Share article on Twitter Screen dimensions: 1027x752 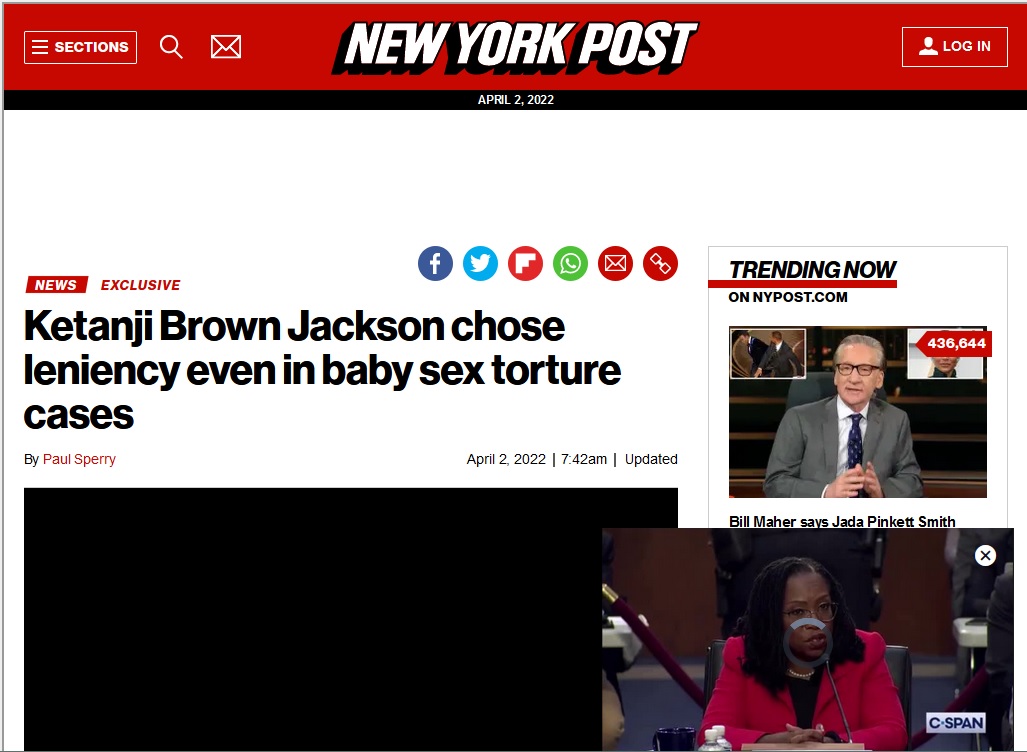(x=480, y=263)
